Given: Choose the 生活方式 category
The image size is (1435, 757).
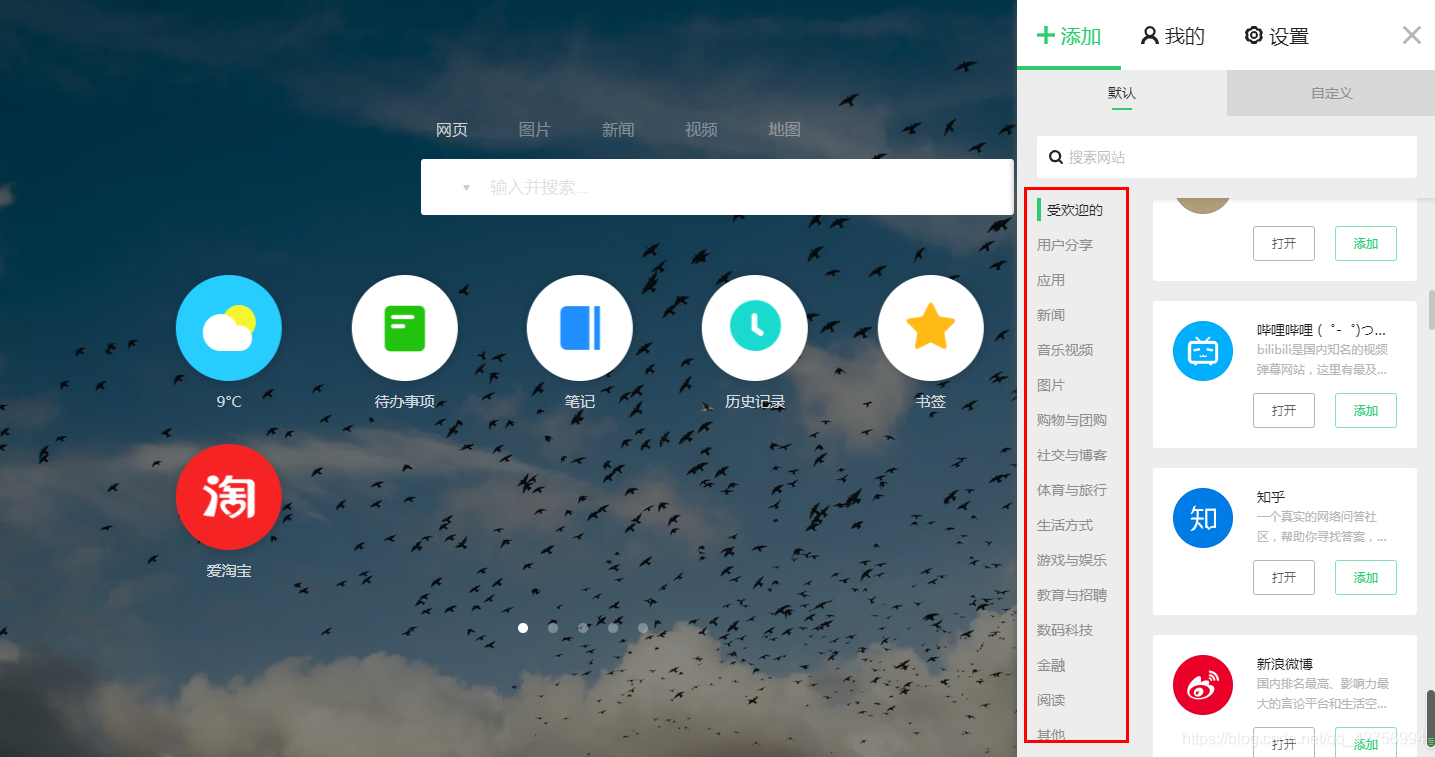Looking at the screenshot, I should point(1065,525).
